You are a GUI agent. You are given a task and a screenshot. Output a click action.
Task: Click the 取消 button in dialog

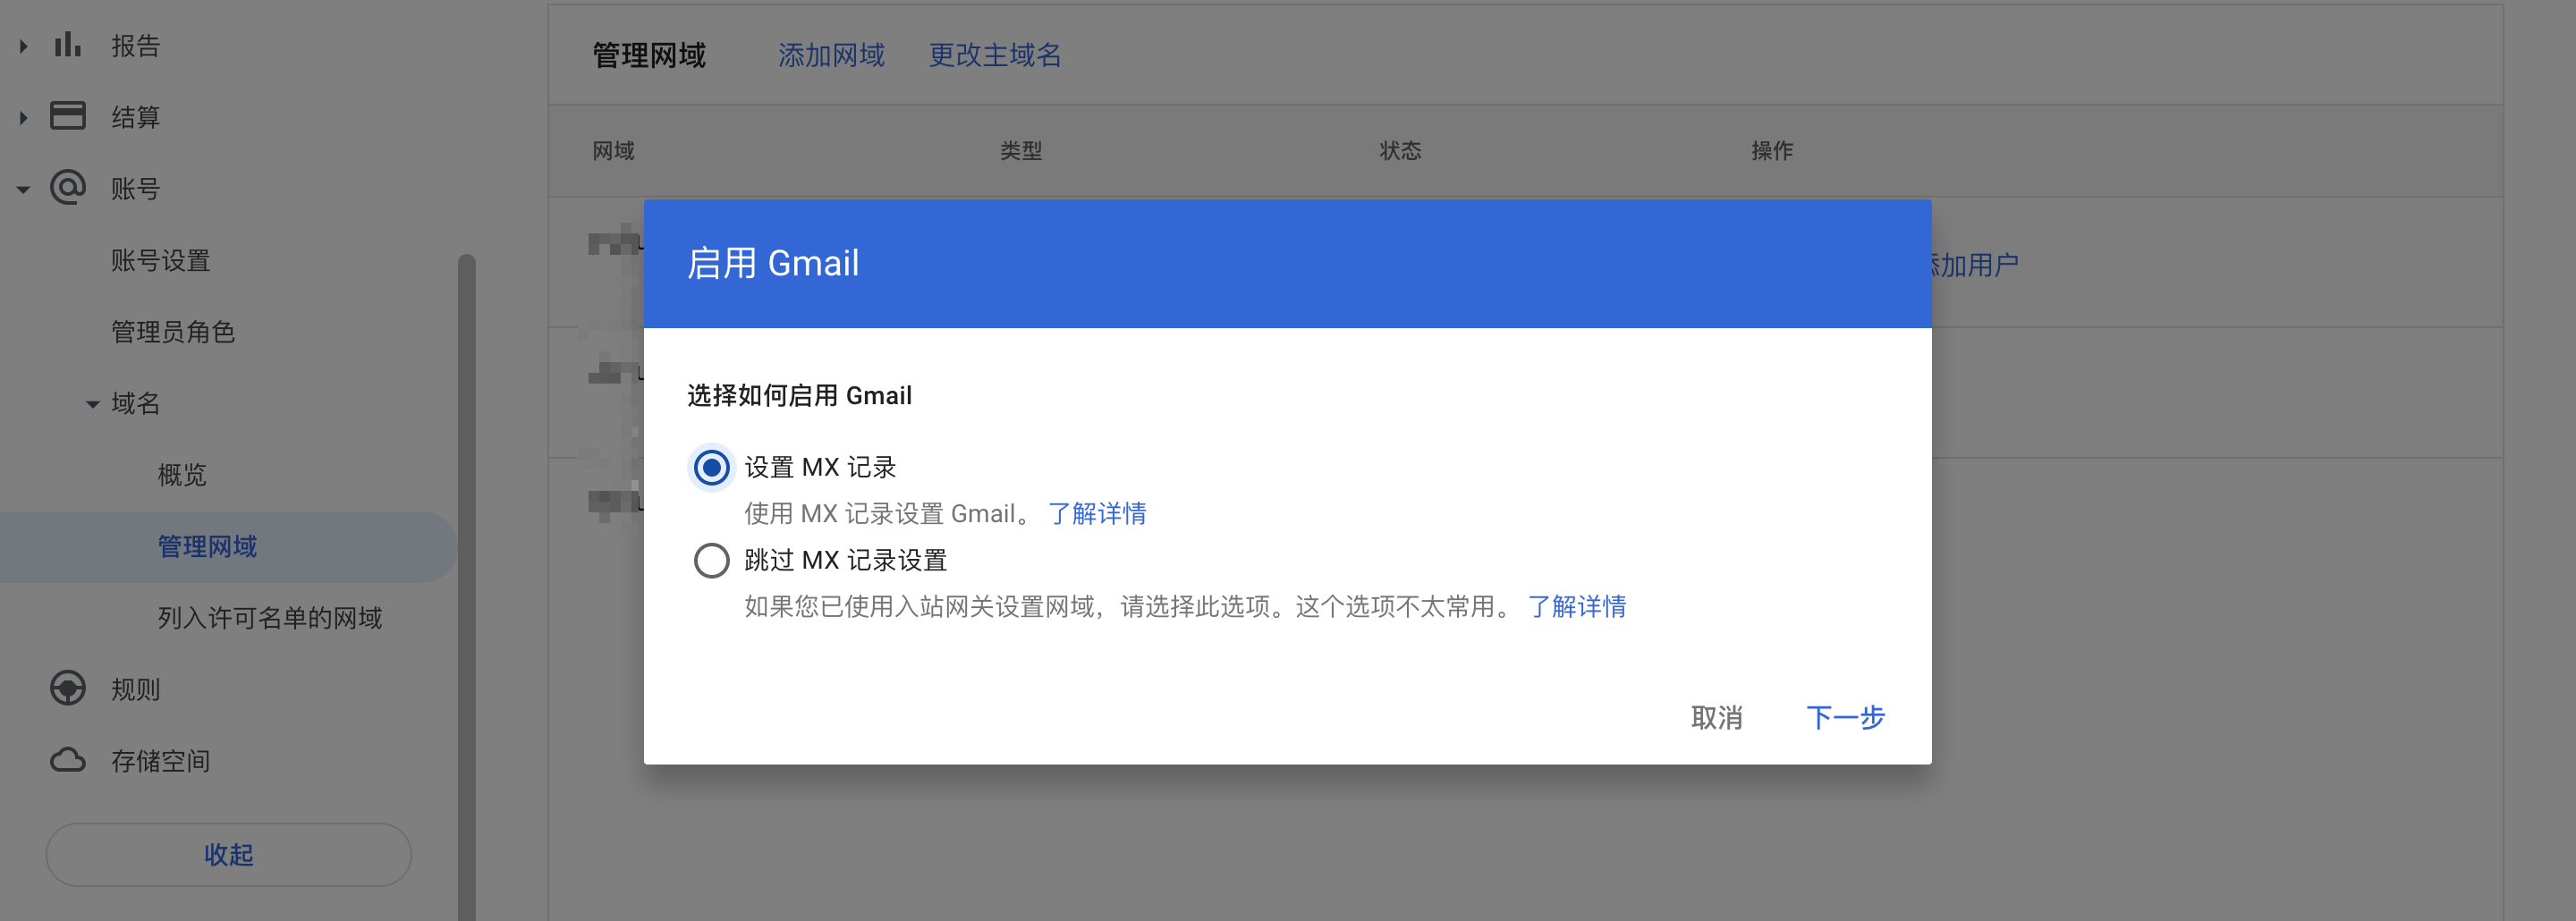tap(1716, 717)
